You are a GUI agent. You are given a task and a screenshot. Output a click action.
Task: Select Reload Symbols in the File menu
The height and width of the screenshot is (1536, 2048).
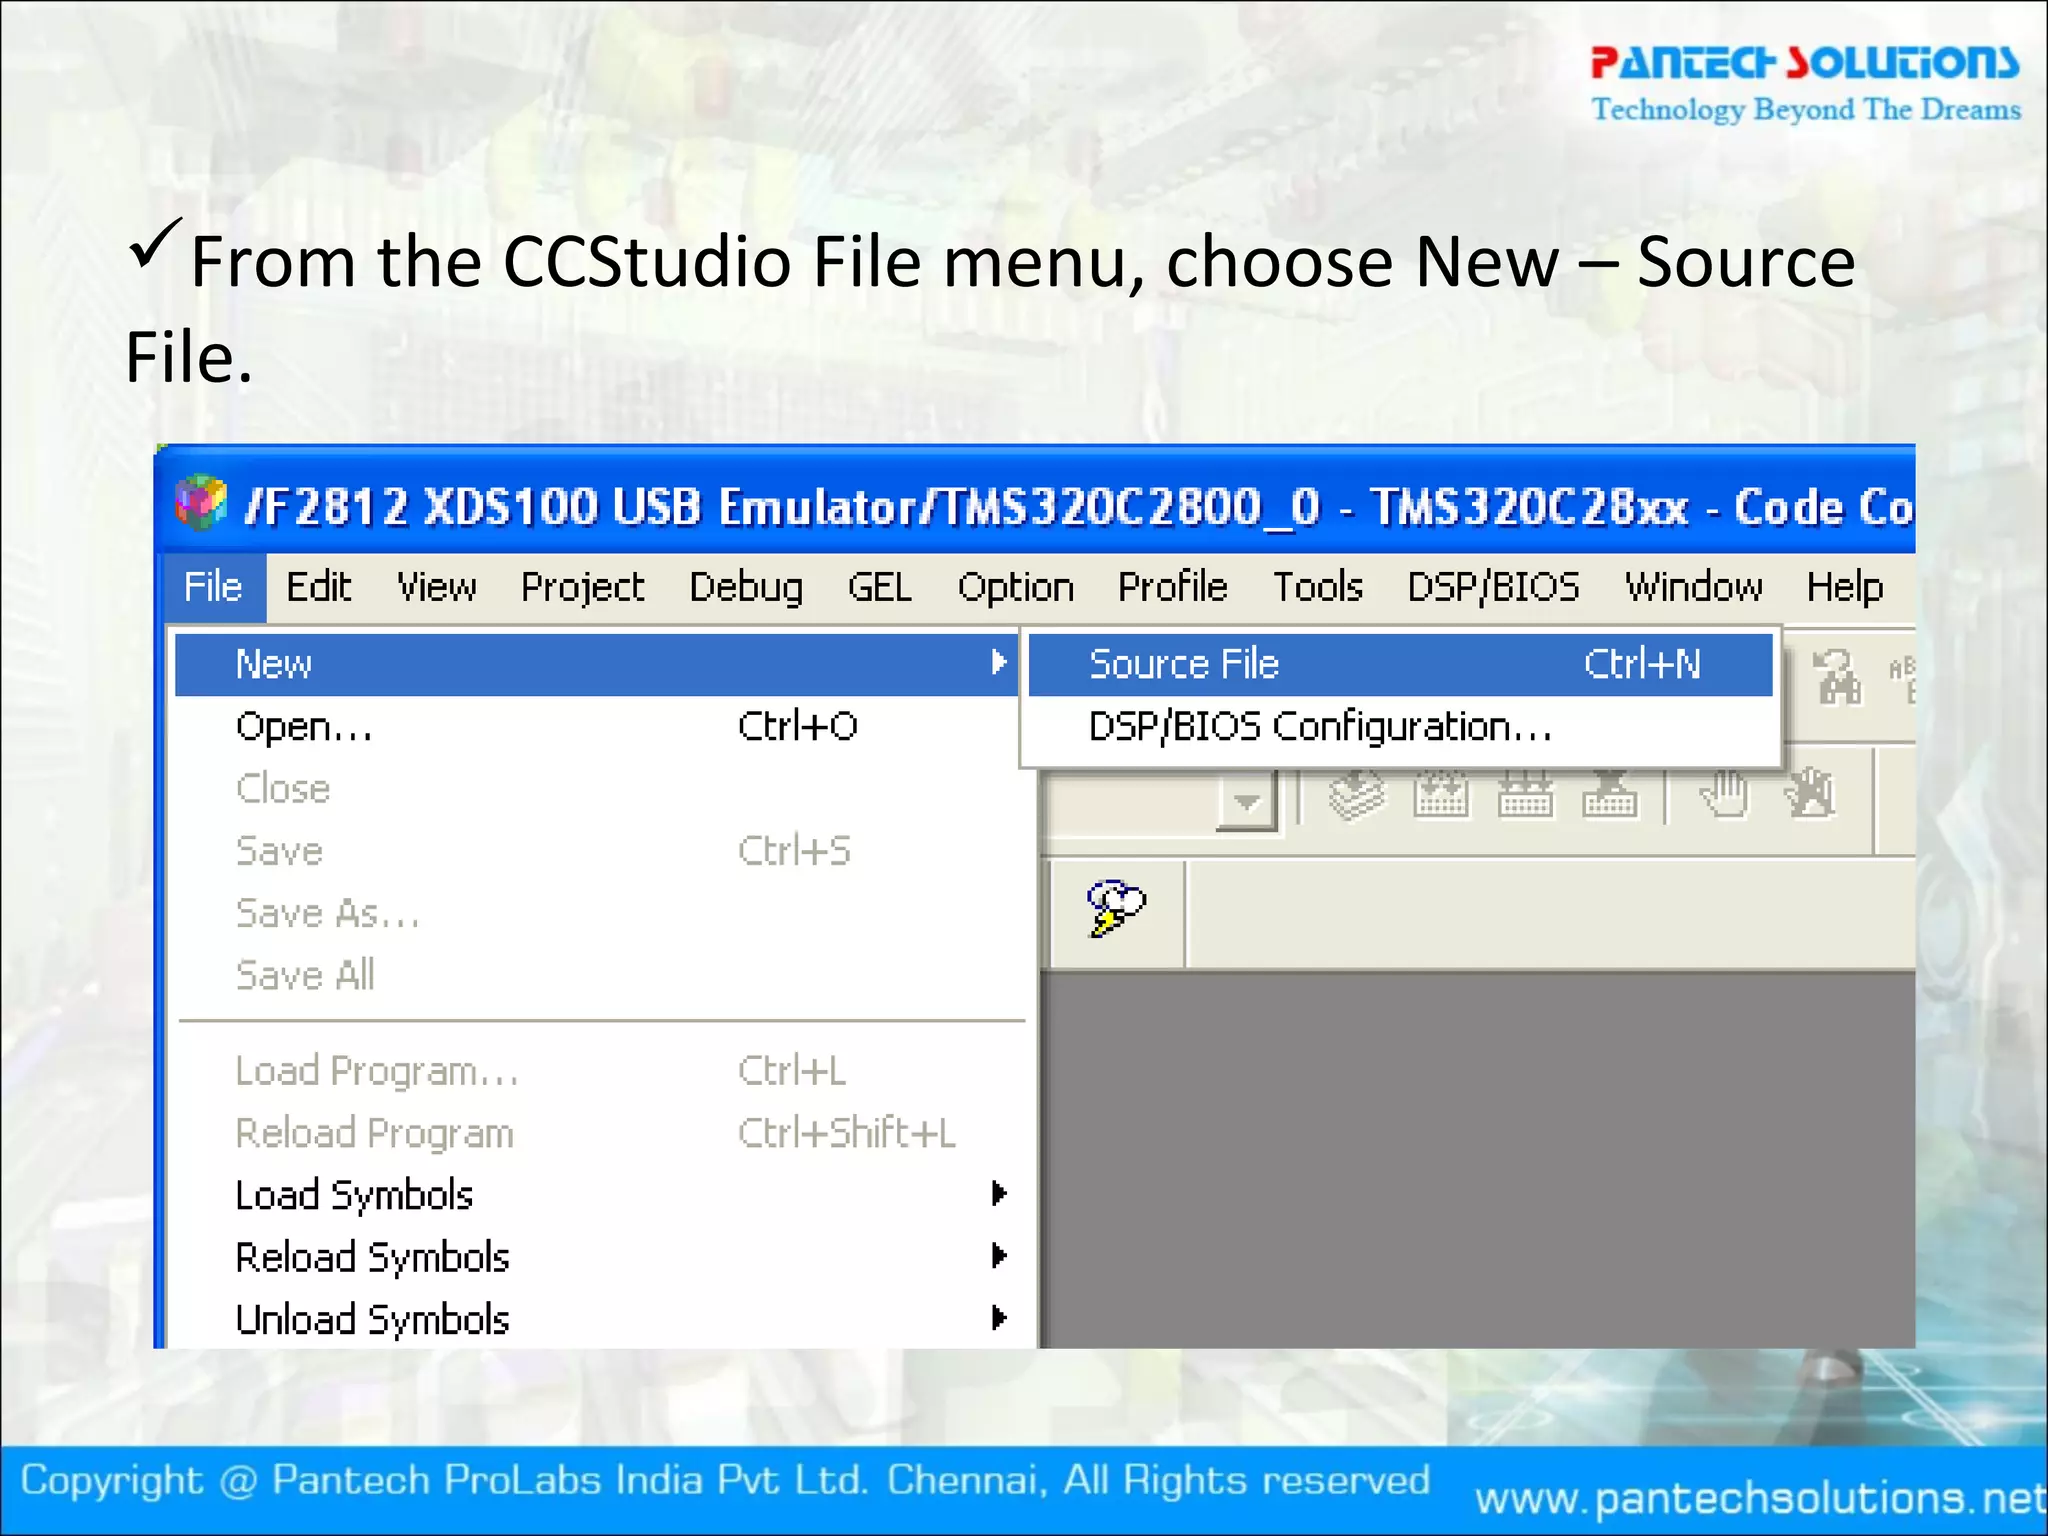[x=597, y=1257]
